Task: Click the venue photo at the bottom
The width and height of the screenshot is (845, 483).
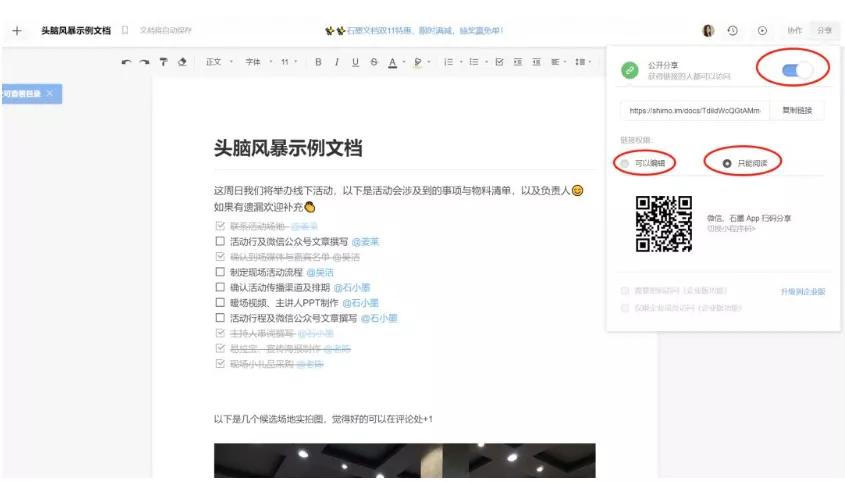Action: point(405,460)
